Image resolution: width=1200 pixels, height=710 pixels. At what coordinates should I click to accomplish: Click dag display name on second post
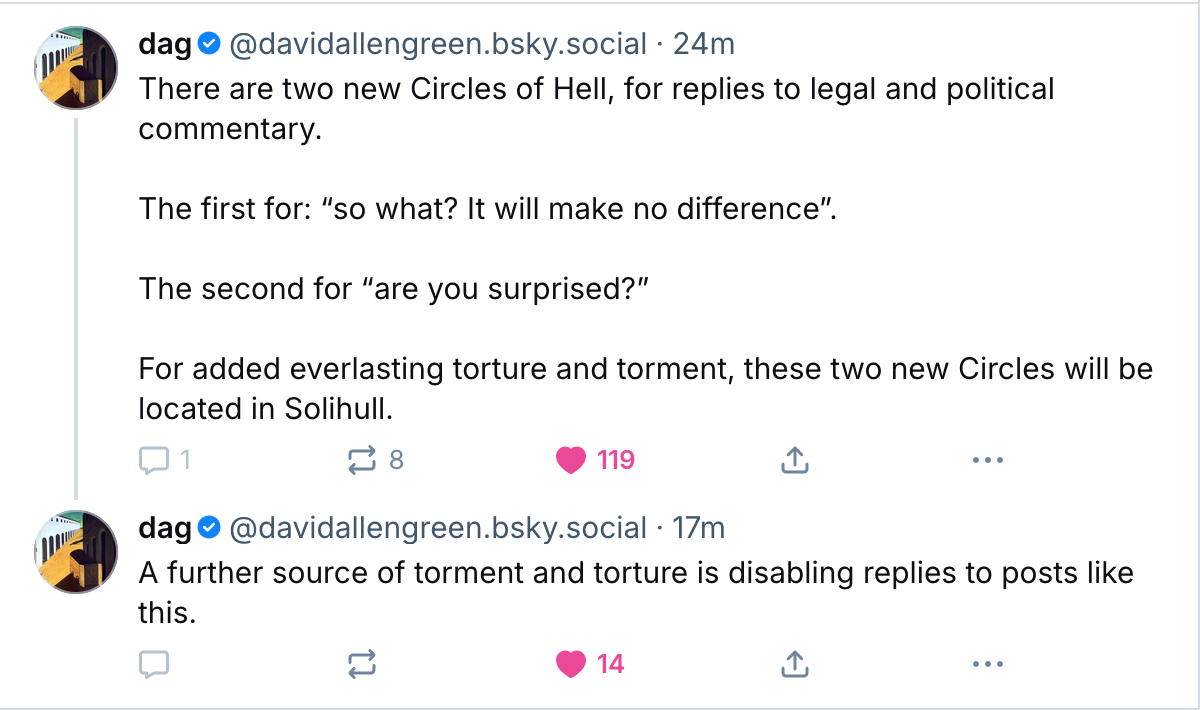coord(164,528)
